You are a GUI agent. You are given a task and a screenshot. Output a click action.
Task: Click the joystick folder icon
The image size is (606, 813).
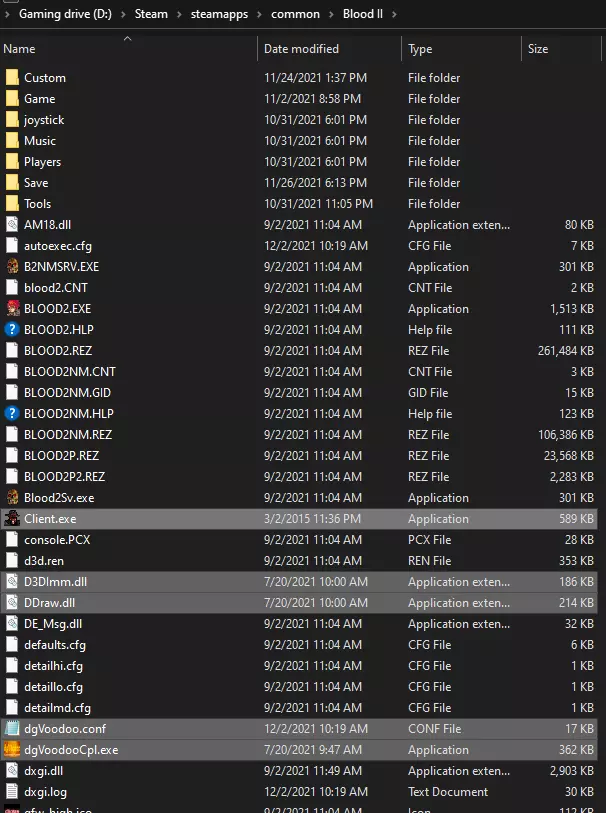(x=12, y=120)
